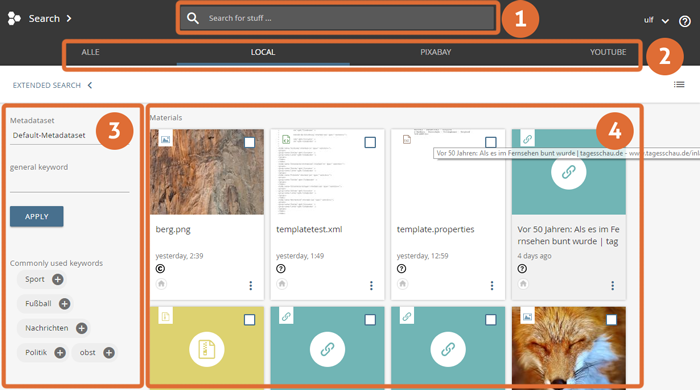Open the Metadataset dropdown
700x390 pixels.
coord(69,135)
